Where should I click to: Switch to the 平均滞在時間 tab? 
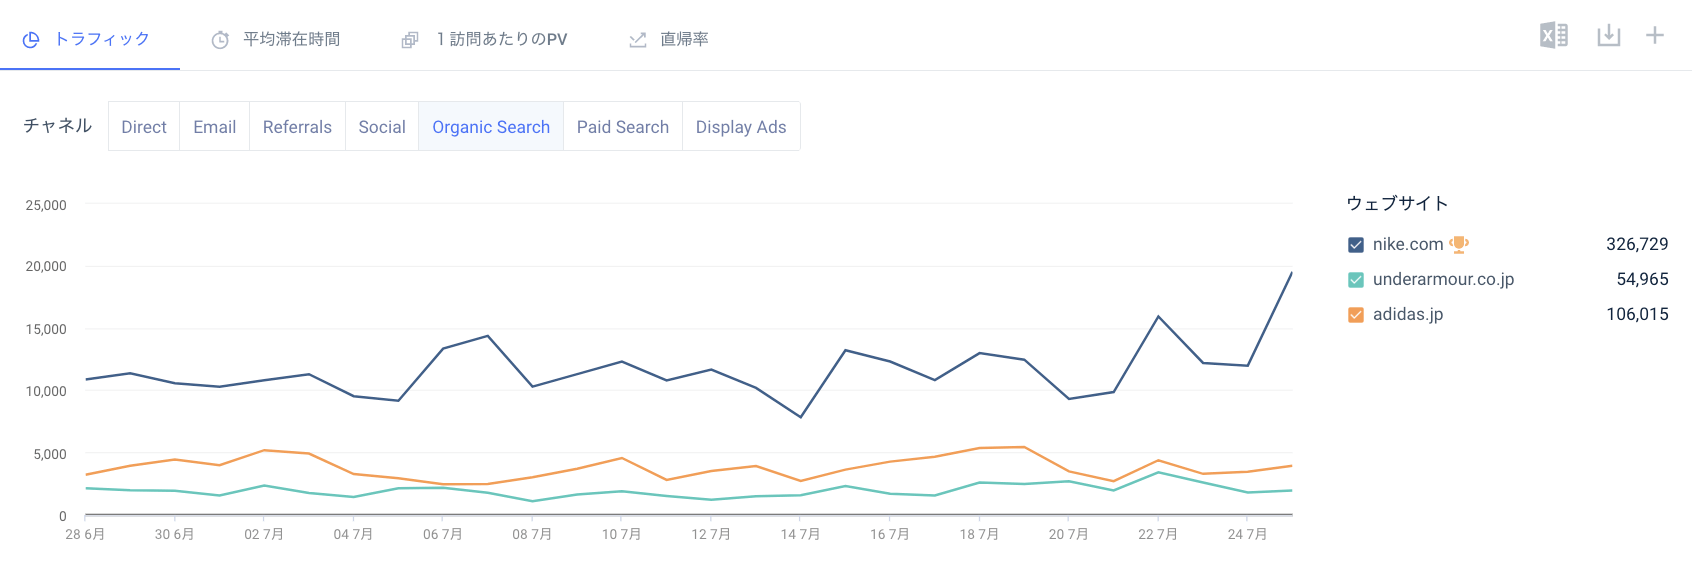click(291, 39)
